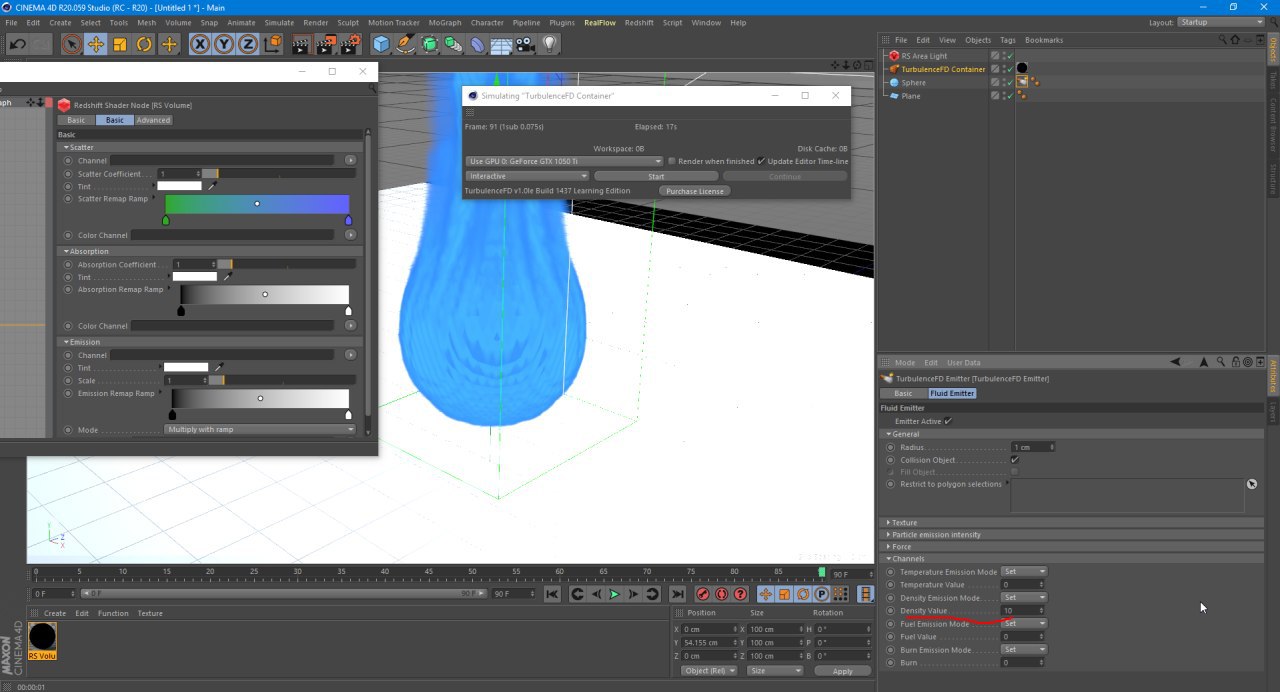Open the Simulate menu

(x=279, y=22)
